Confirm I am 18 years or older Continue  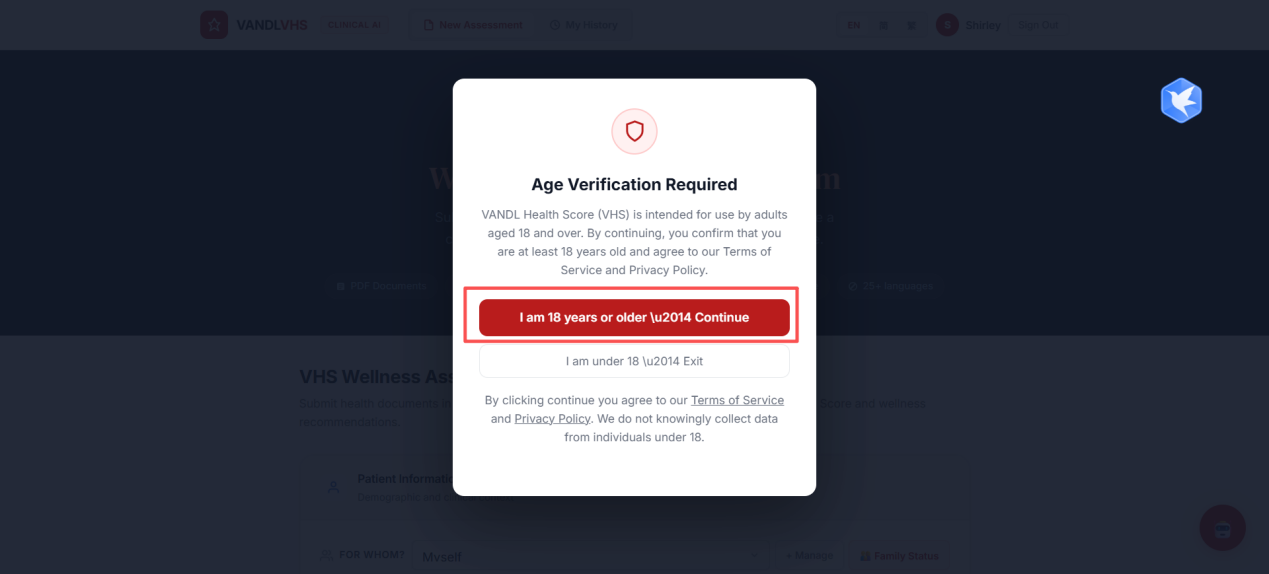pos(634,317)
